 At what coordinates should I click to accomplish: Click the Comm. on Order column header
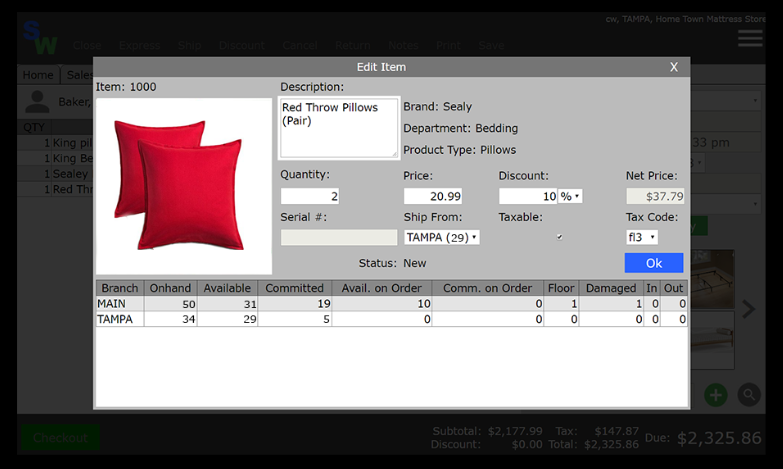487,288
